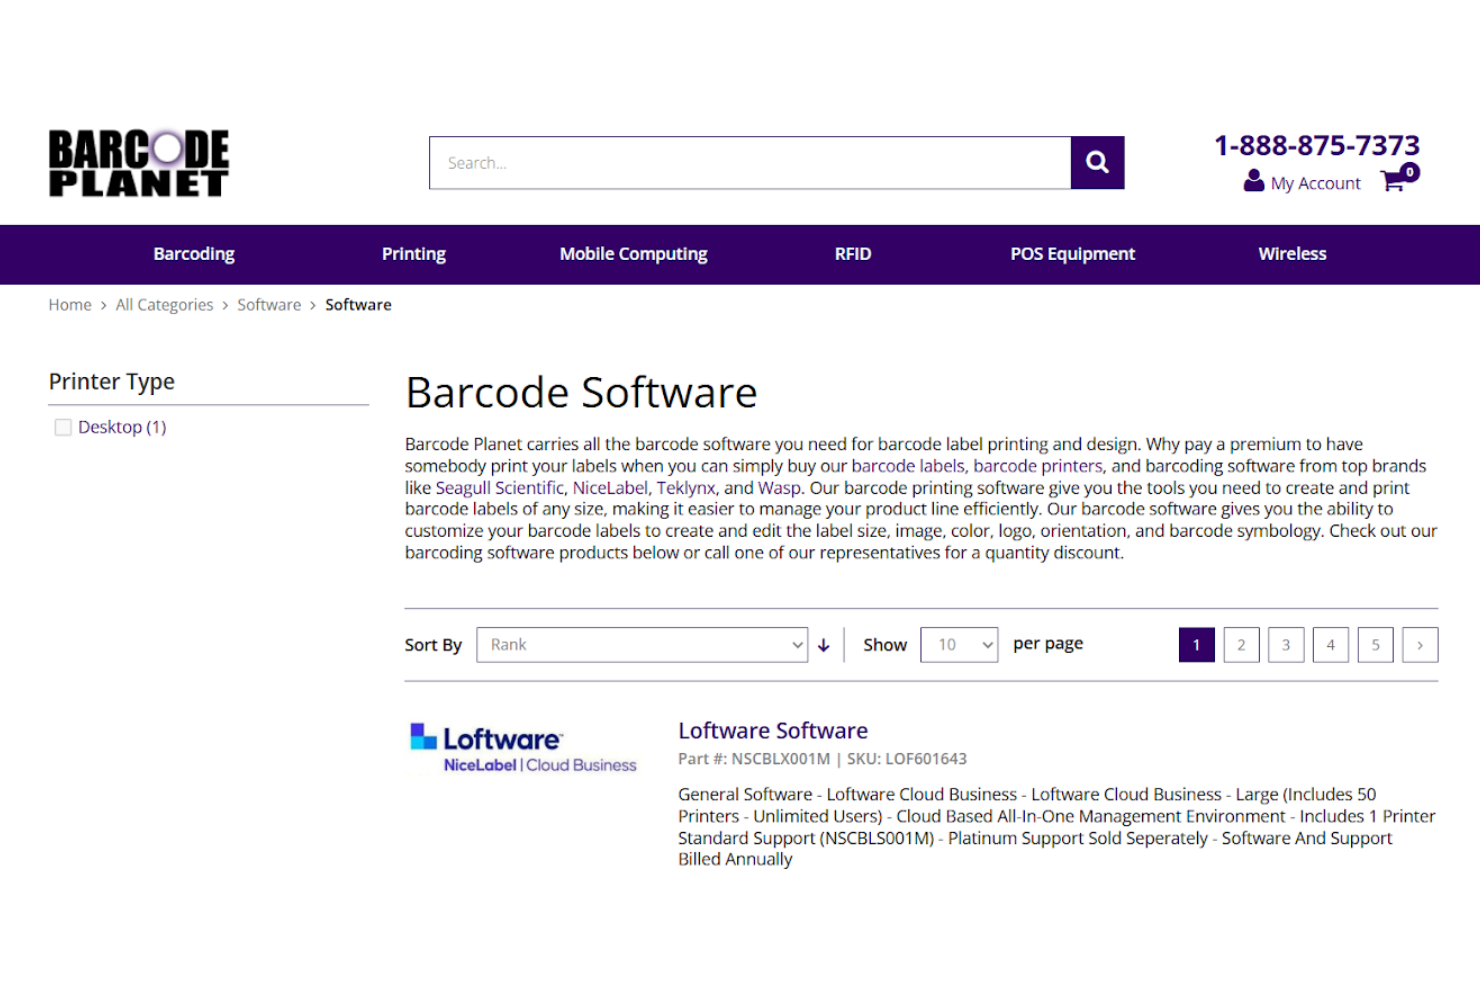Expand the Rank sorting options list

[641, 645]
